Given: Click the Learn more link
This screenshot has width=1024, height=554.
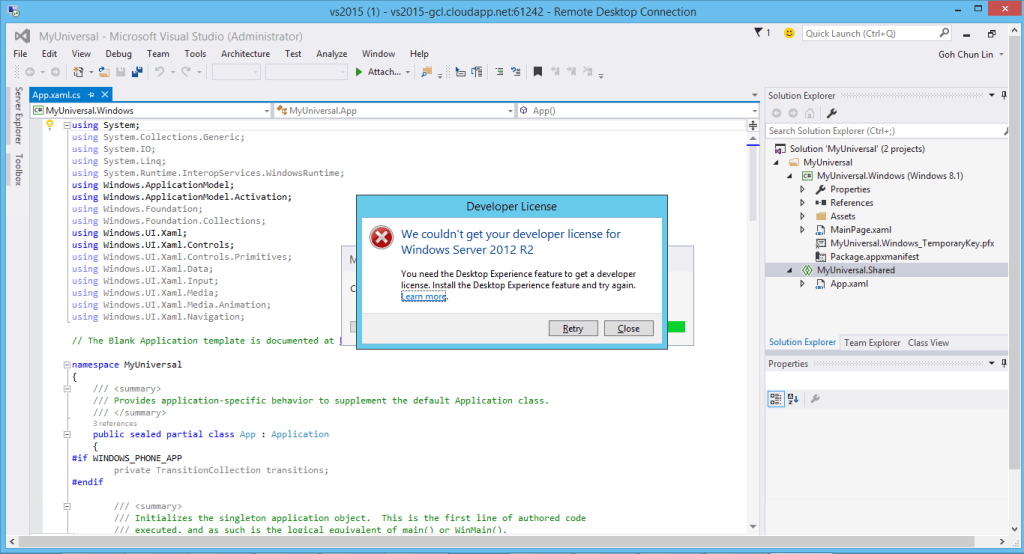Looking at the screenshot, I should [423, 297].
